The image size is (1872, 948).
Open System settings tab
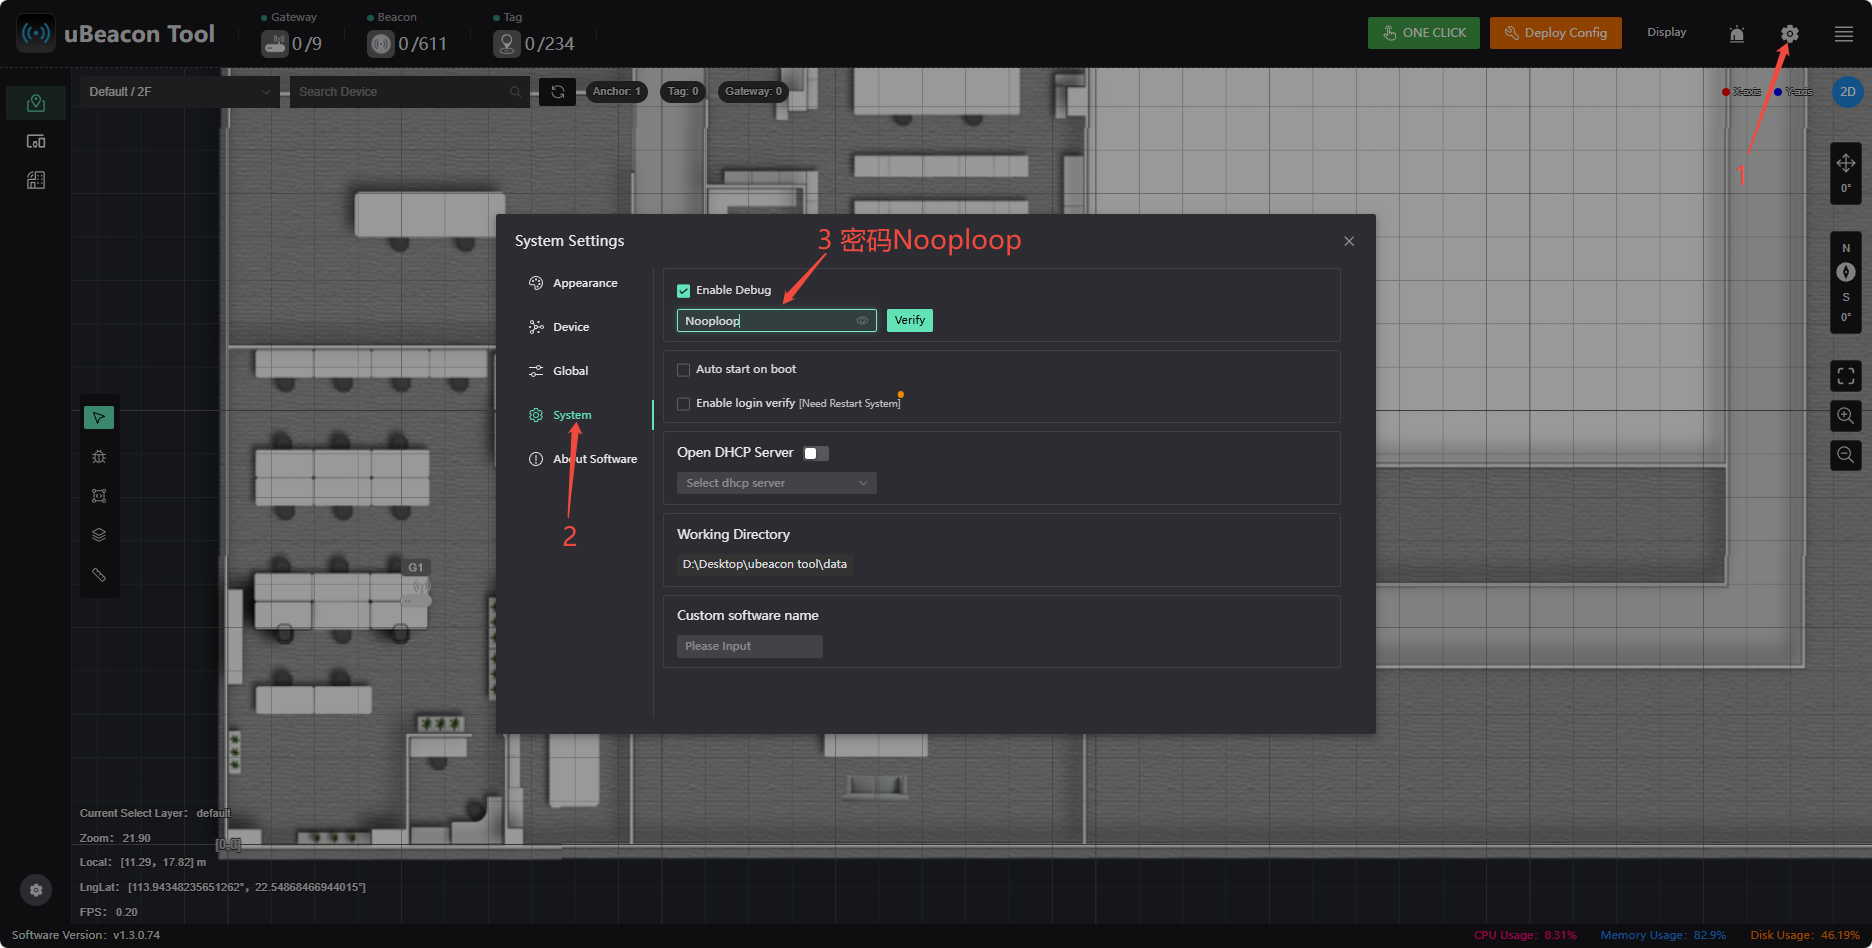561,415
